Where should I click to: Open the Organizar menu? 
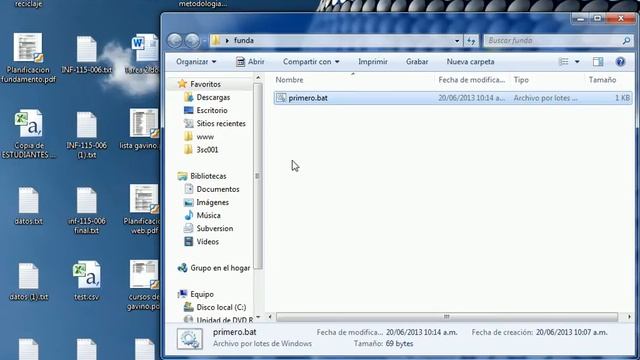(x=196, y=62)
